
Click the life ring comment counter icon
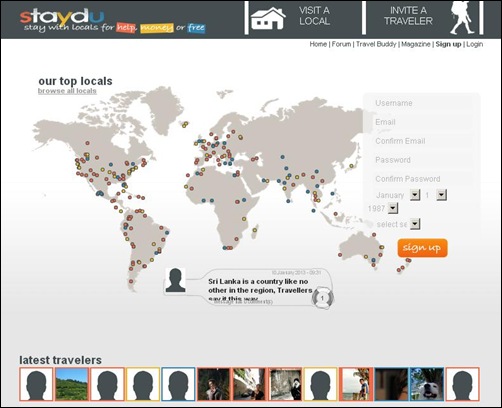322,298
